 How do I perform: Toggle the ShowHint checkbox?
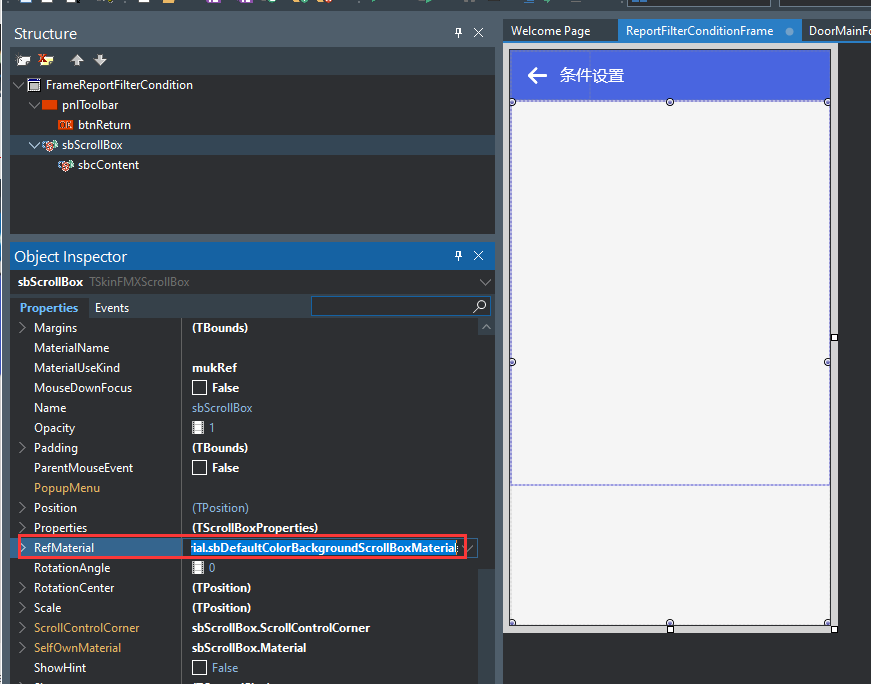199,667
